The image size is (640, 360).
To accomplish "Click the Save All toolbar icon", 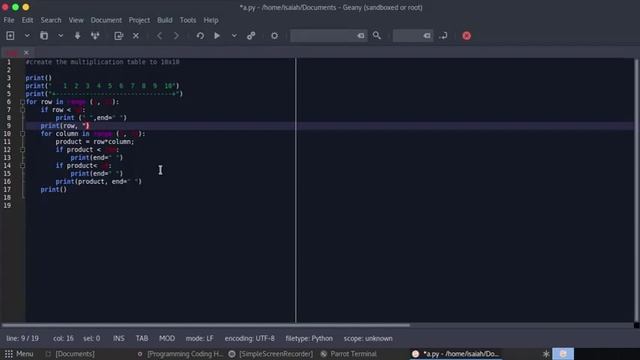I will coord(95,36).
